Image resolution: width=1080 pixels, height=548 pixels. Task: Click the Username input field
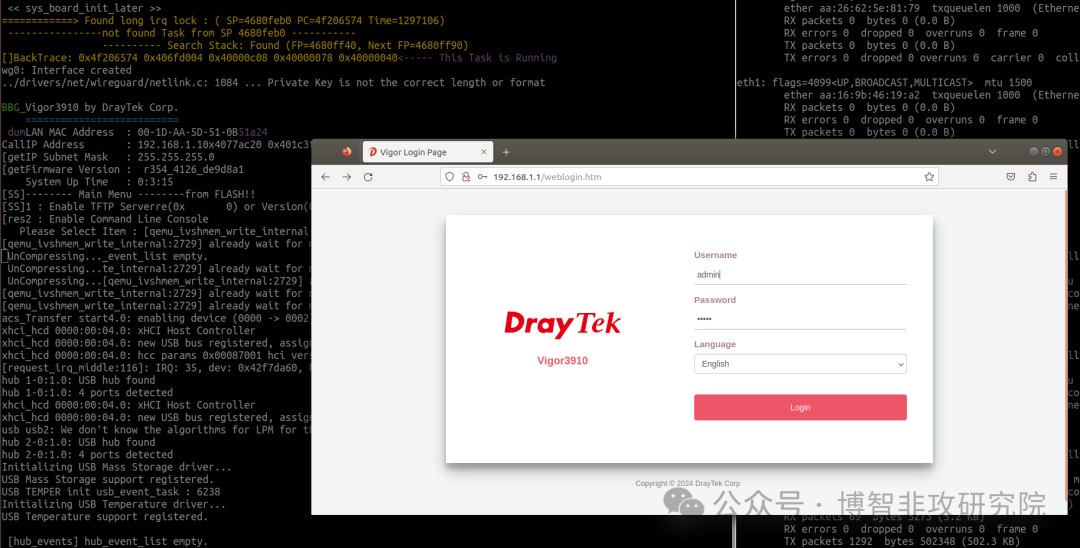click(x=800, y=274)
